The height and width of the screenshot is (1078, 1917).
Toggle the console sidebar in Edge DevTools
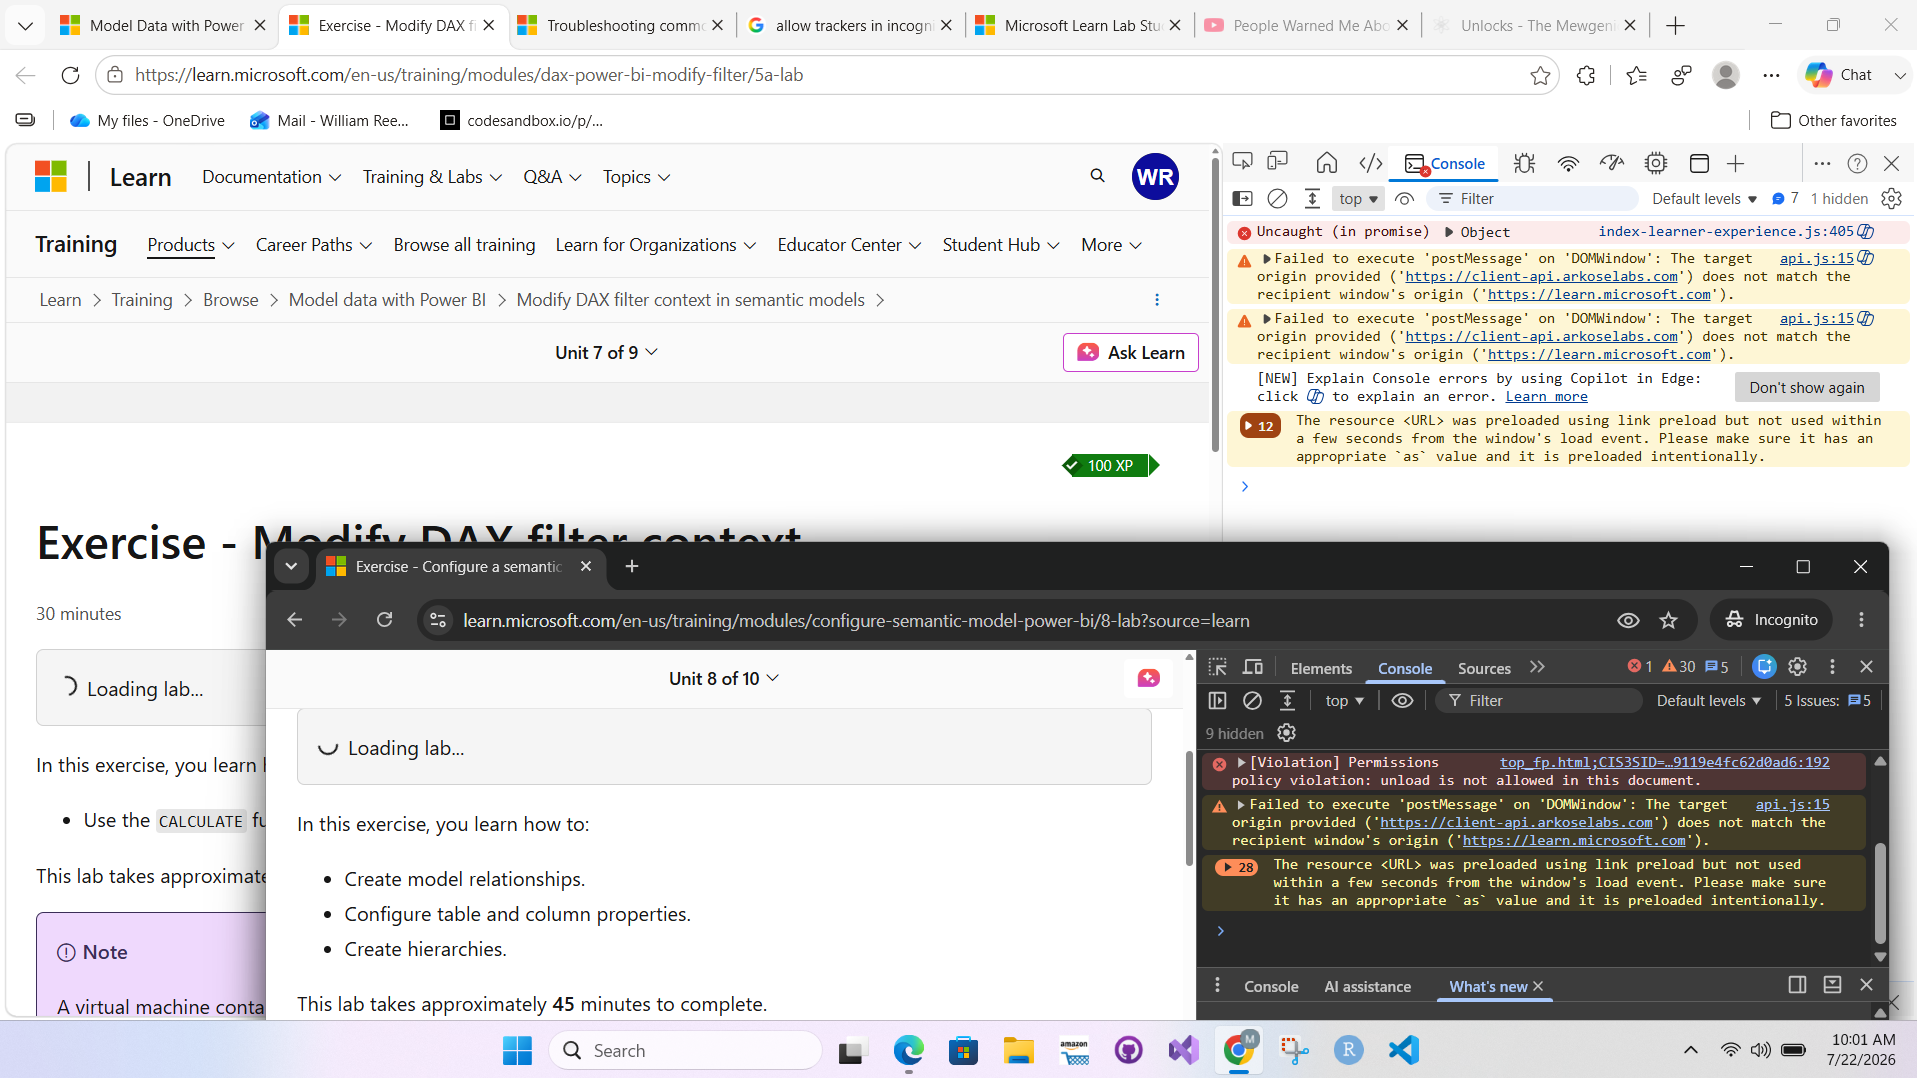click(x=1242, y=199)
